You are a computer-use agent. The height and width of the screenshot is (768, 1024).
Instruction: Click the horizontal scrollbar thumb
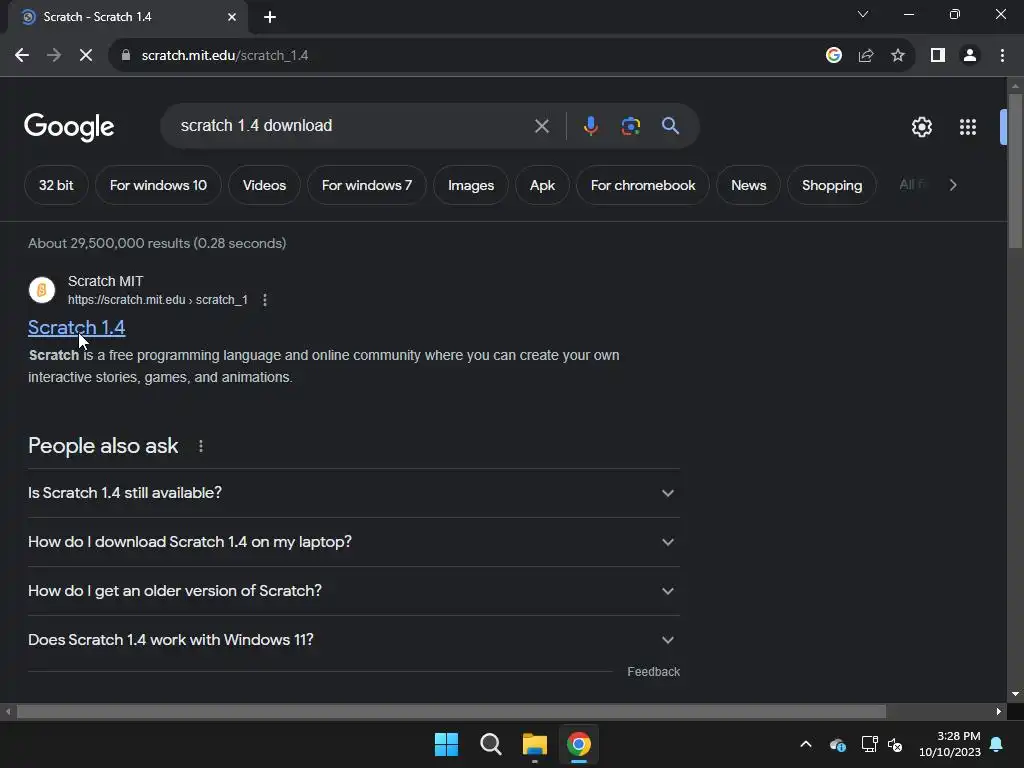pos(451,711)
